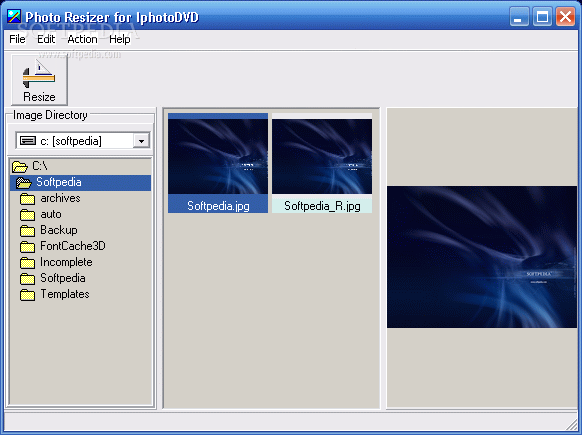Screen dimensions: 582x435
Task: Open the Help menu
Action: click(120, 39)
